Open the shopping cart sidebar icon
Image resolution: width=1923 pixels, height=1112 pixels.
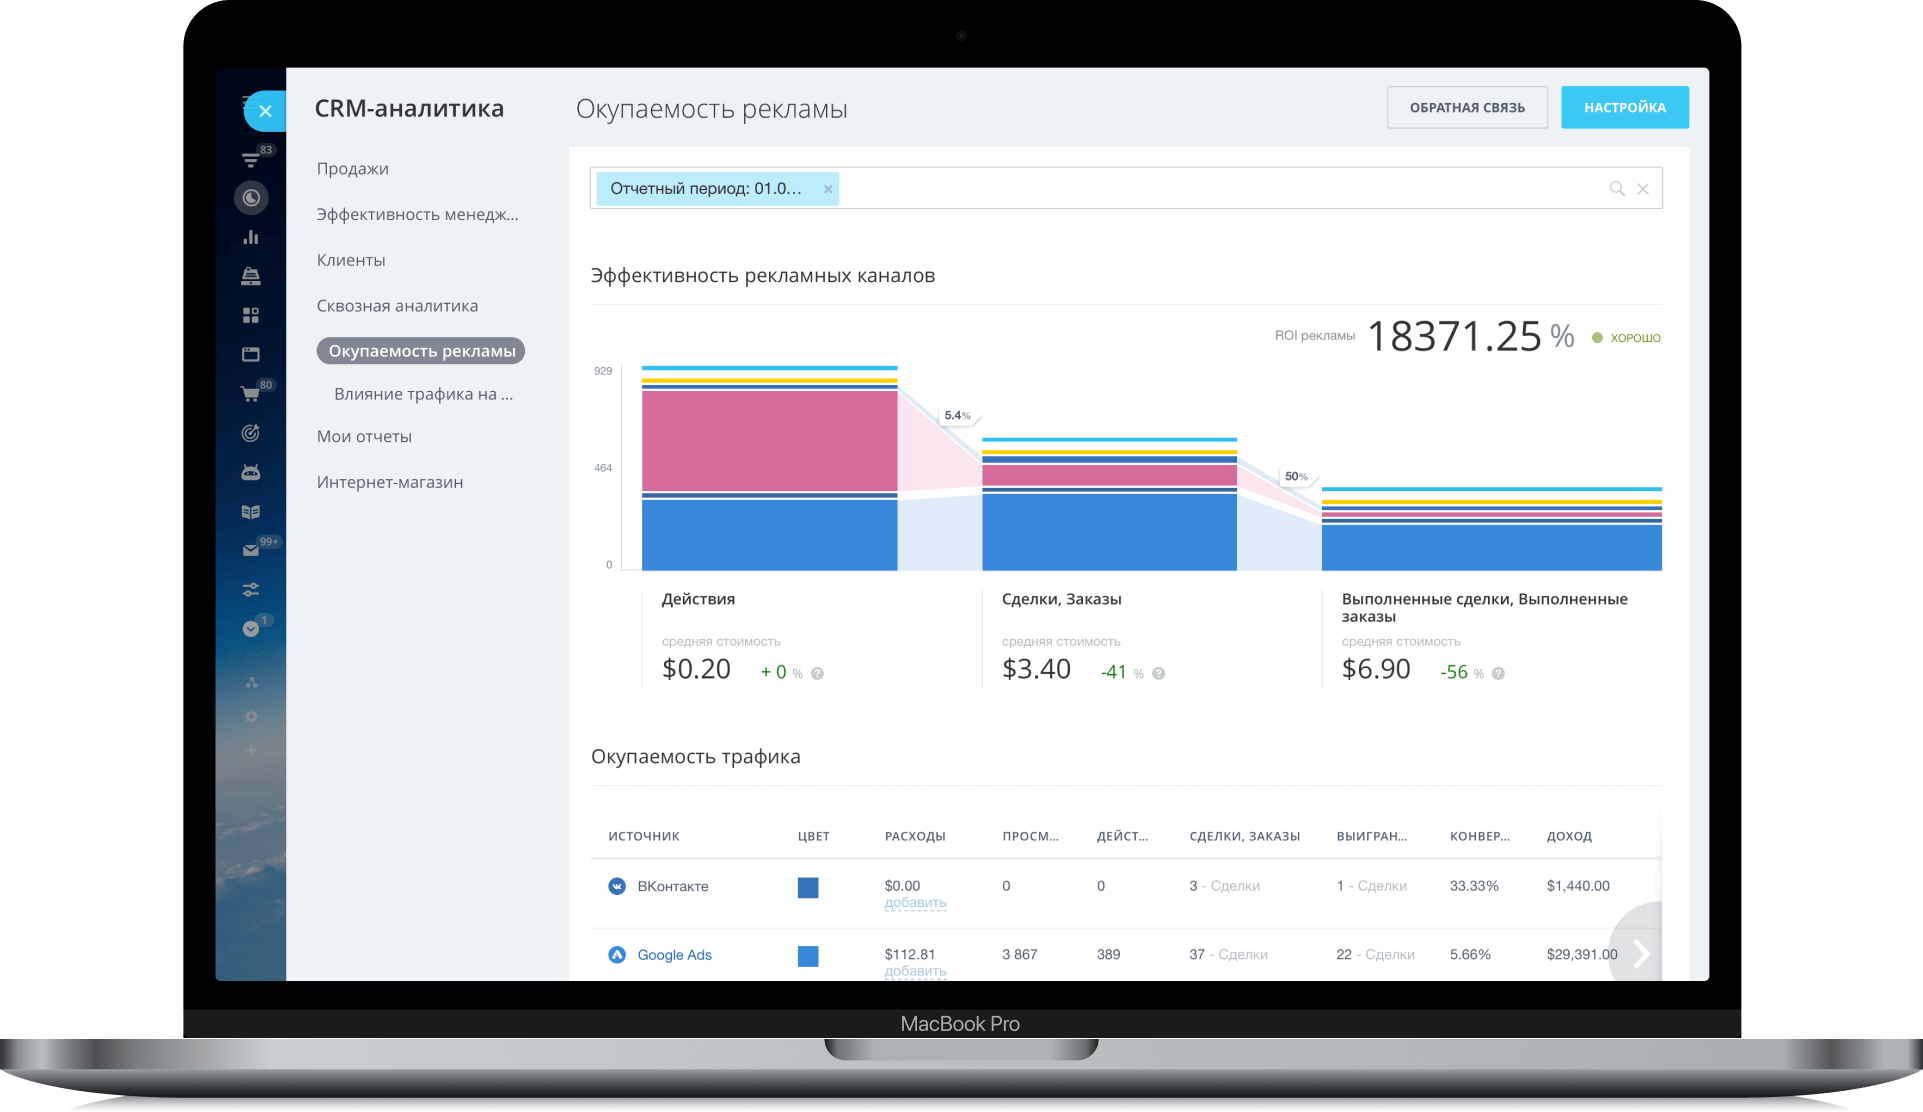pyautogui.click(x=250, y=394)
